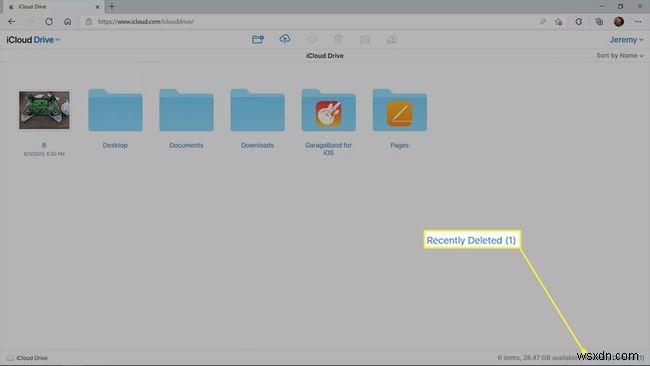Viewport: 650px width, 366px height.
Task: Click the Desktop folder name label
Action: [x=115, y=145]
